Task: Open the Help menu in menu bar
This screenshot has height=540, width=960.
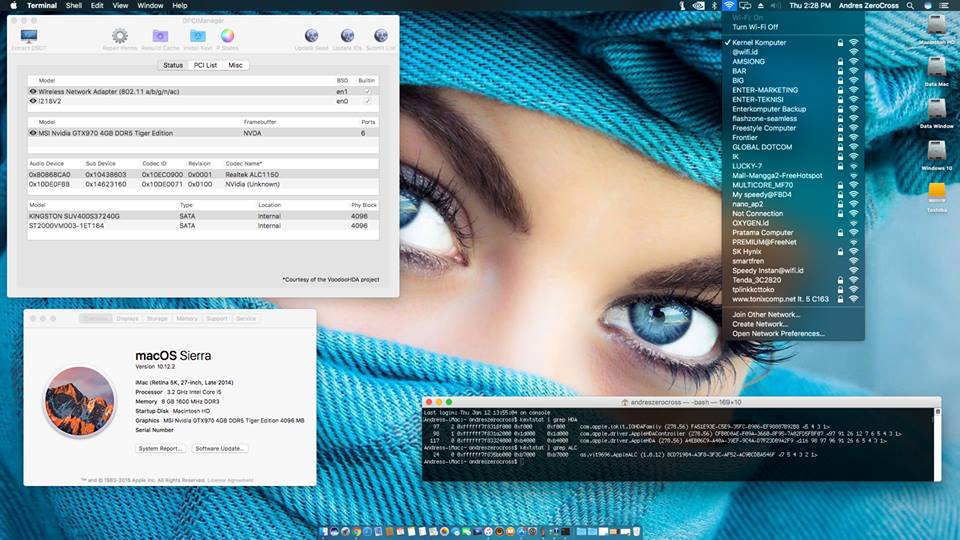Action: [x=179, y=6]
